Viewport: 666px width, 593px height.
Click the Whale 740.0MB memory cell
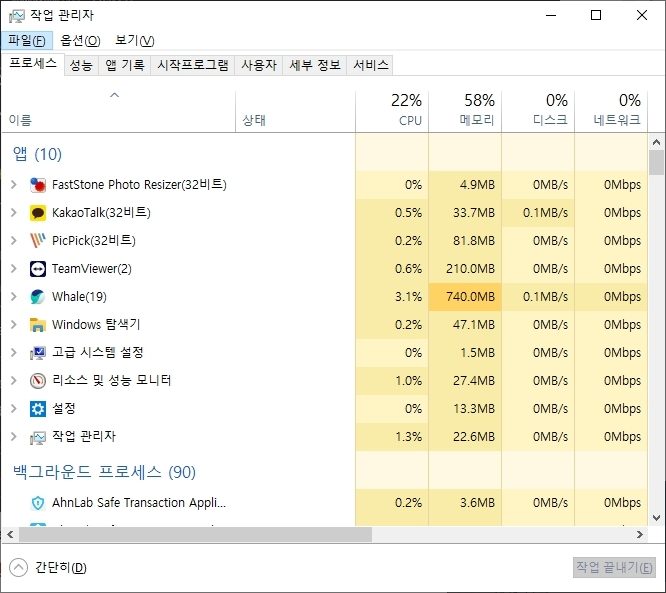tap(465, 297)
